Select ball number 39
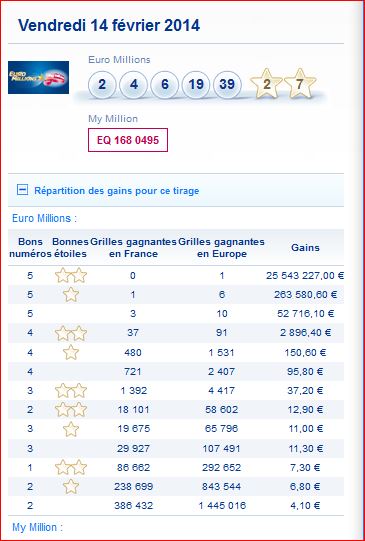The height and width of the screenshot is (541, 365). coord(227,84)
